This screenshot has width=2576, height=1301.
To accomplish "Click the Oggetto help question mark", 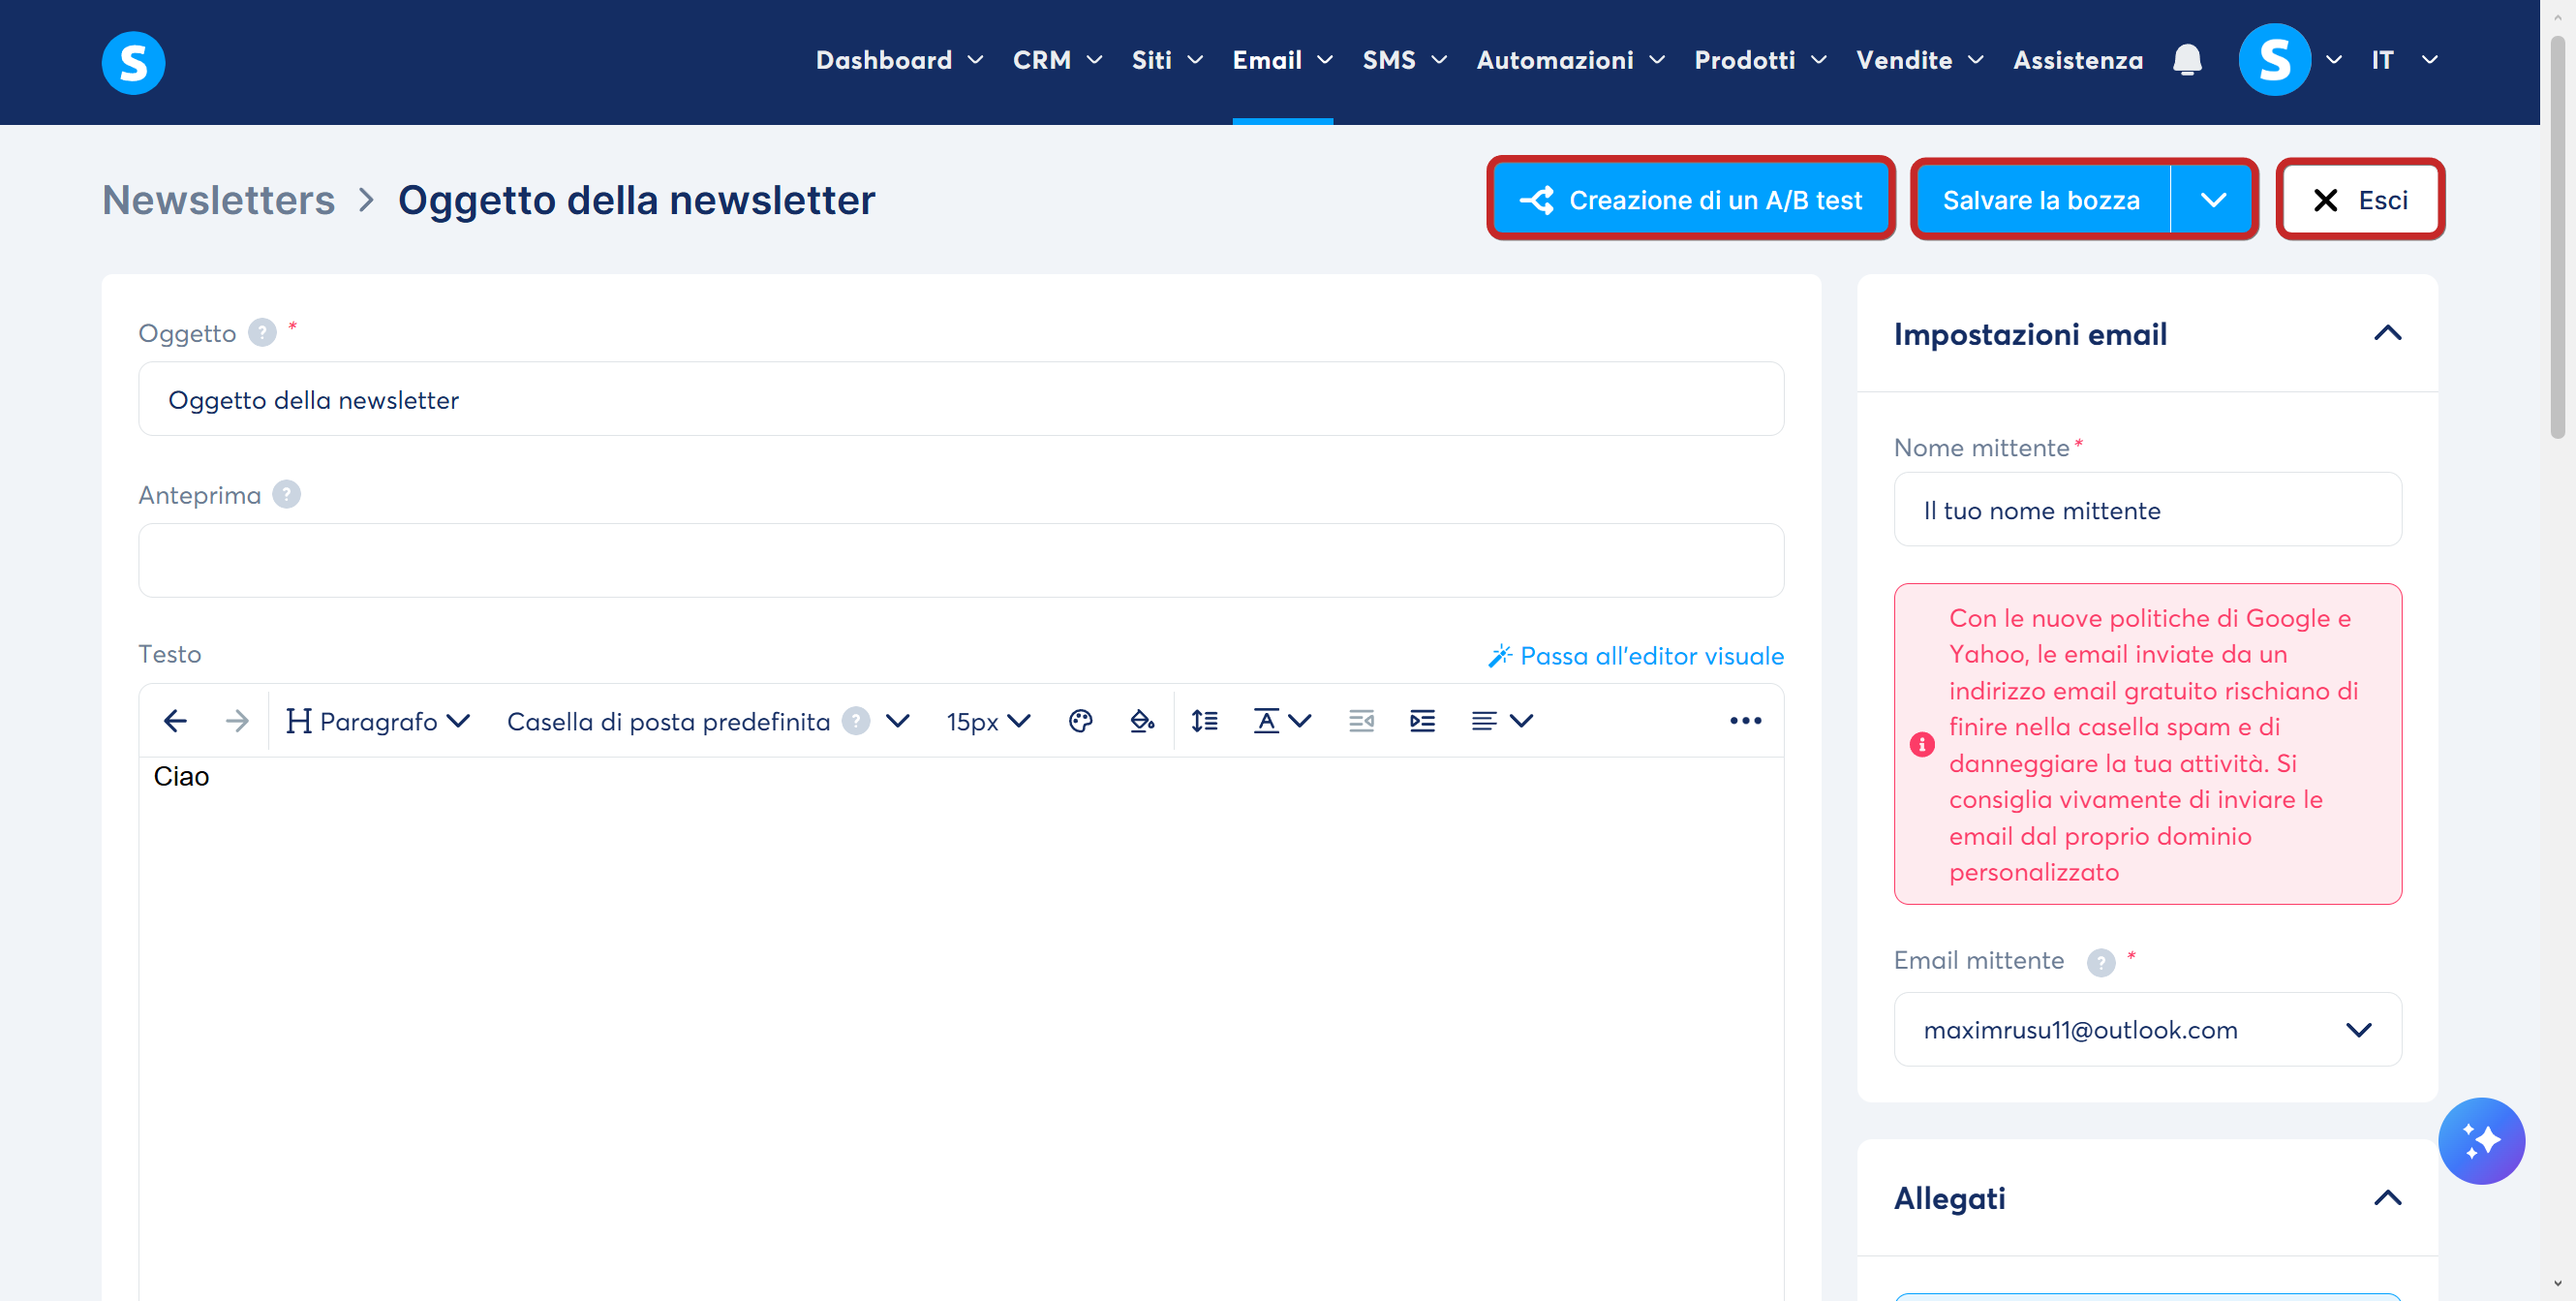I will pyautogui.click(x=262, y=332).
